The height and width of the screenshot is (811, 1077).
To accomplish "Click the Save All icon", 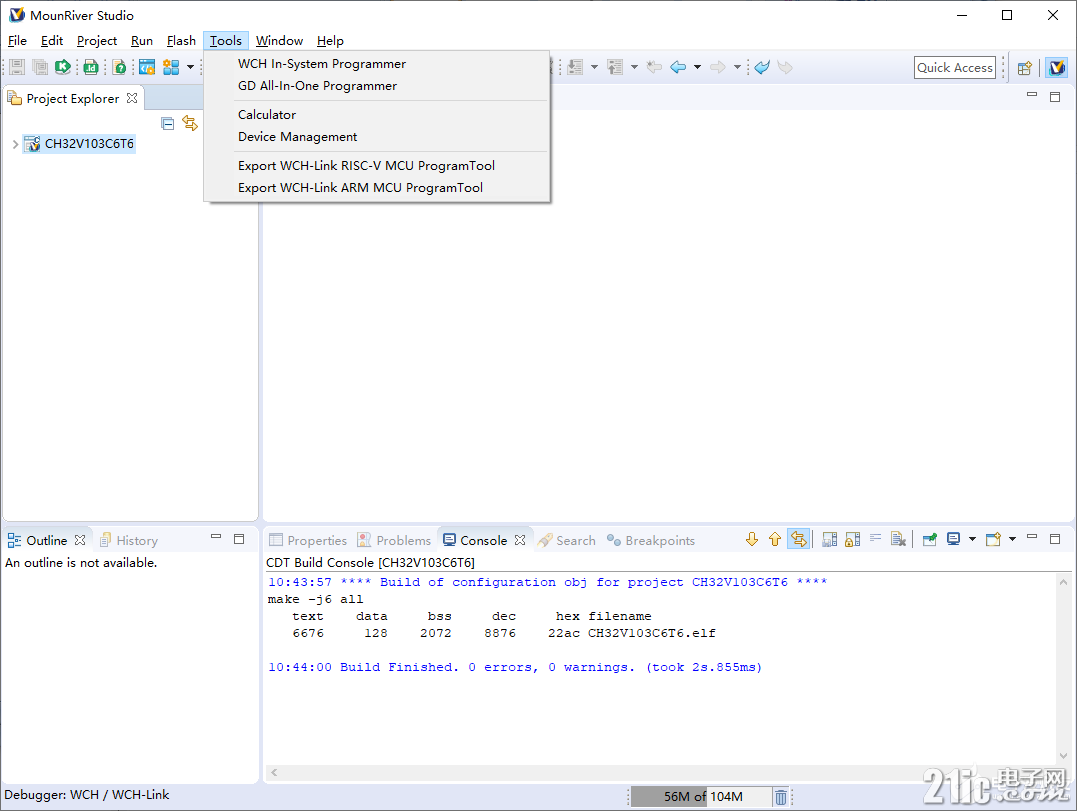I will pos(40,67).
